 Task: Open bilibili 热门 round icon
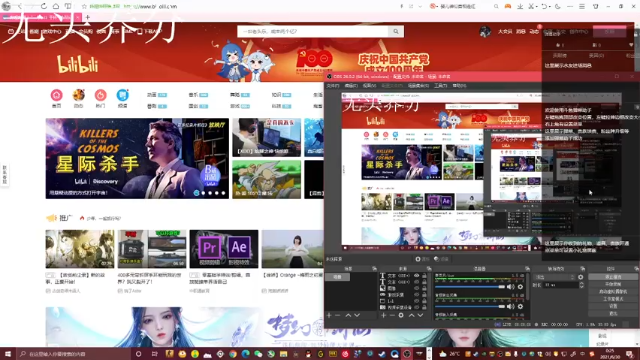click(x=100, y=95)
